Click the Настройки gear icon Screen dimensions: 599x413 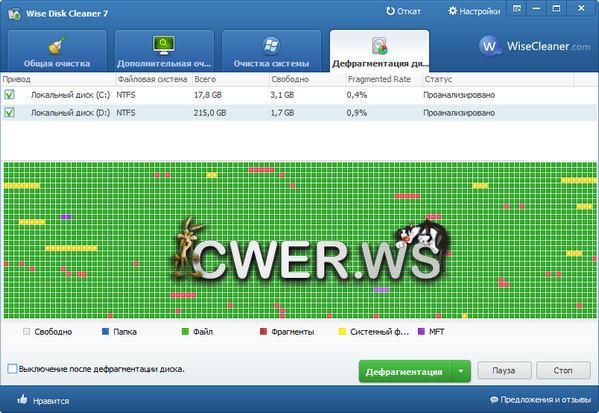[452, 11]
